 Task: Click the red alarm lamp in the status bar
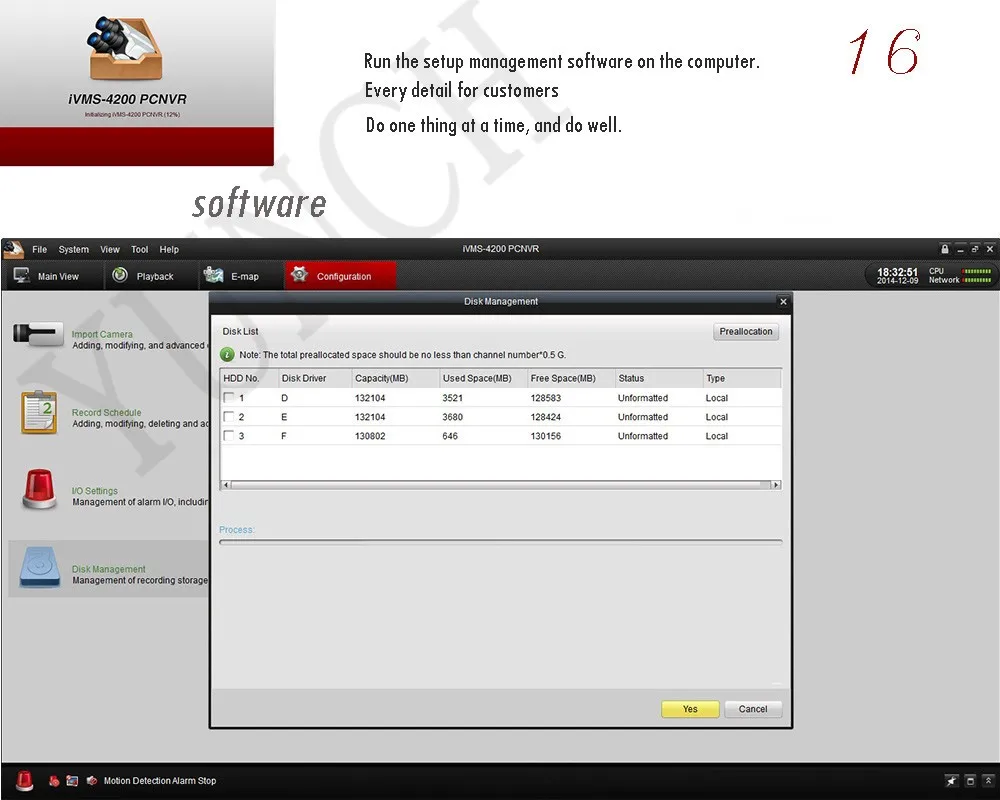click(24, 780)
